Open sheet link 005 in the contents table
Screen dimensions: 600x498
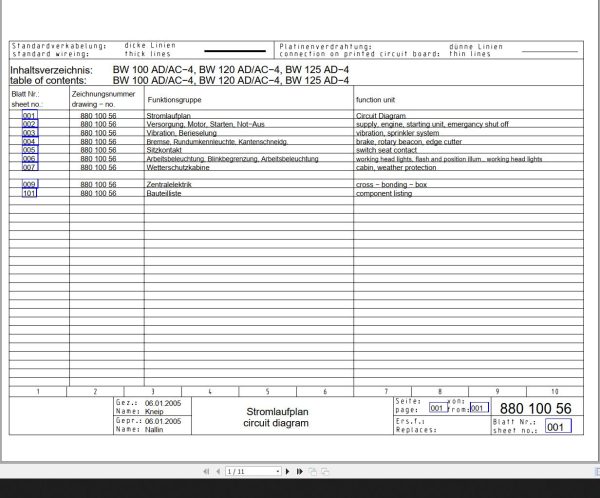click(29, 150)
